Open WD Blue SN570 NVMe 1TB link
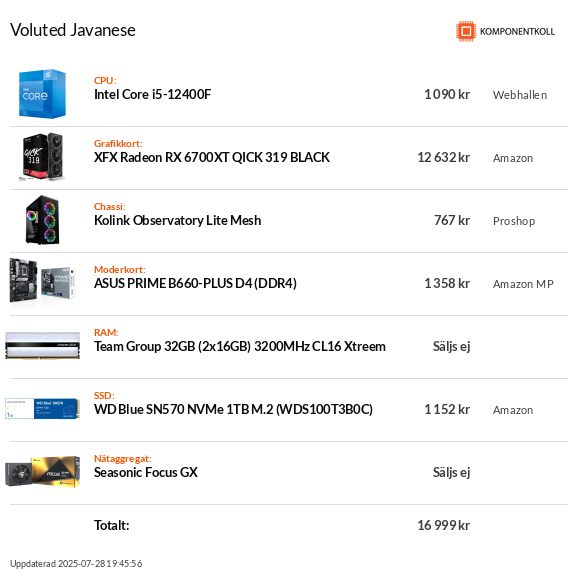Viewport: 577px width, 577px height. (233, 409)
